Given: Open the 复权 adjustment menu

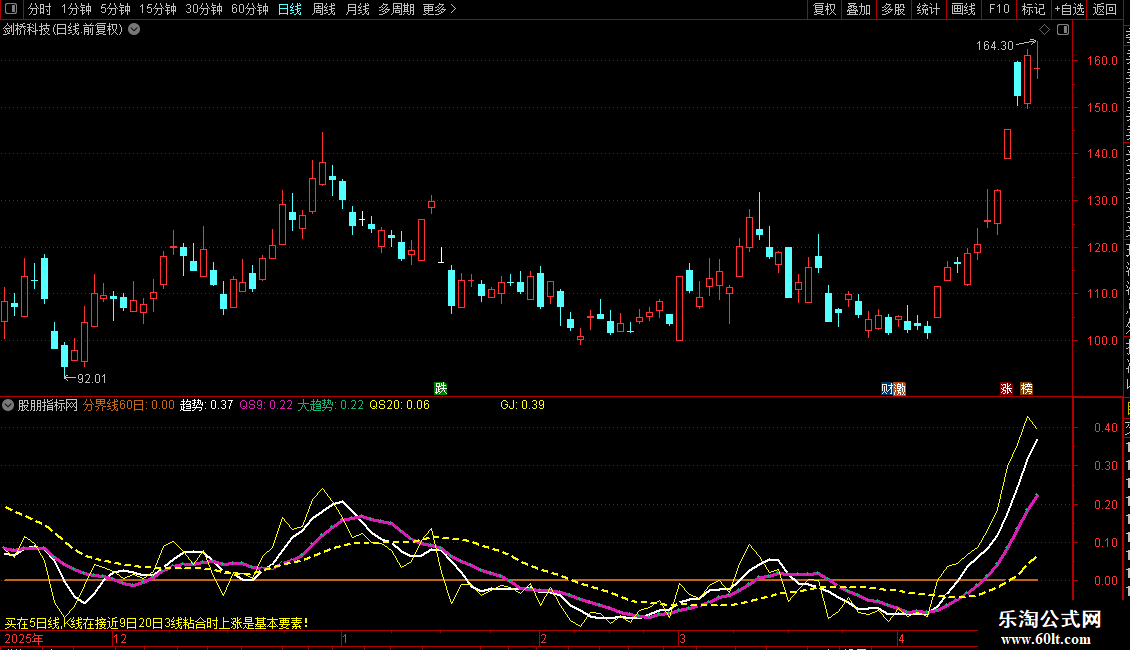Looking at the screenshot, I should (824, 9).
